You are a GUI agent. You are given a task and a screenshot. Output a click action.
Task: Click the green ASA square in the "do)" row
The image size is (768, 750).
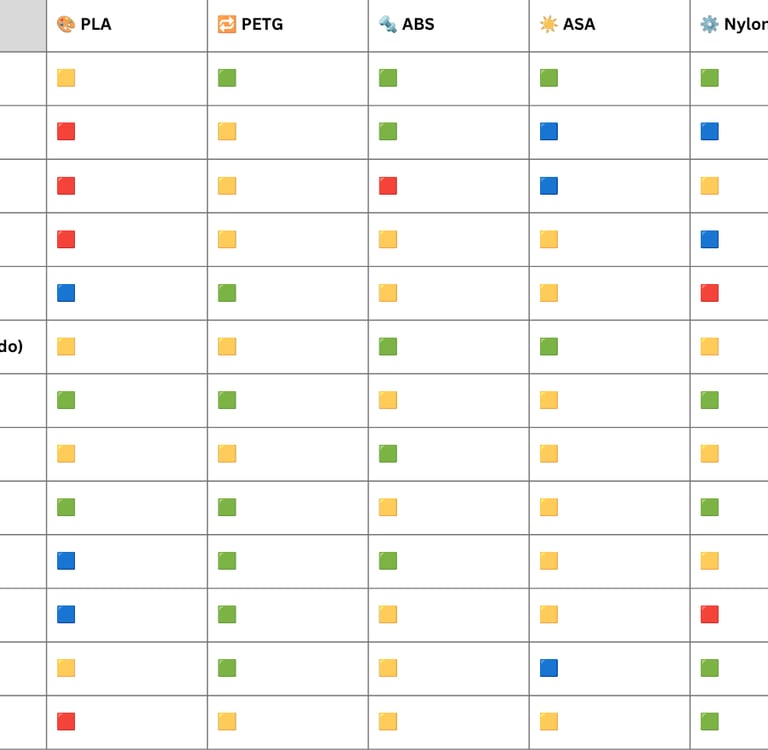pos(549,346)
